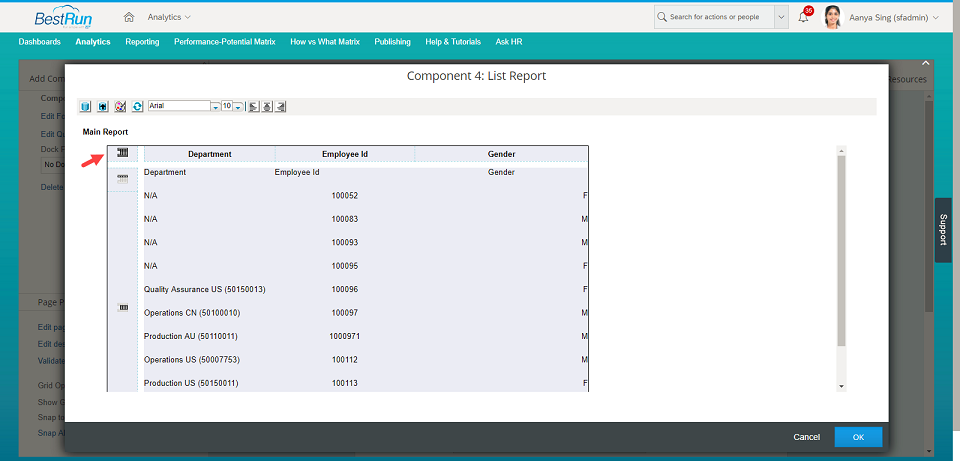The width and height of the screenshot is (960, 461).
Task: Open the font size 10 dropdown arrow
Action: (x=238, y=107)
